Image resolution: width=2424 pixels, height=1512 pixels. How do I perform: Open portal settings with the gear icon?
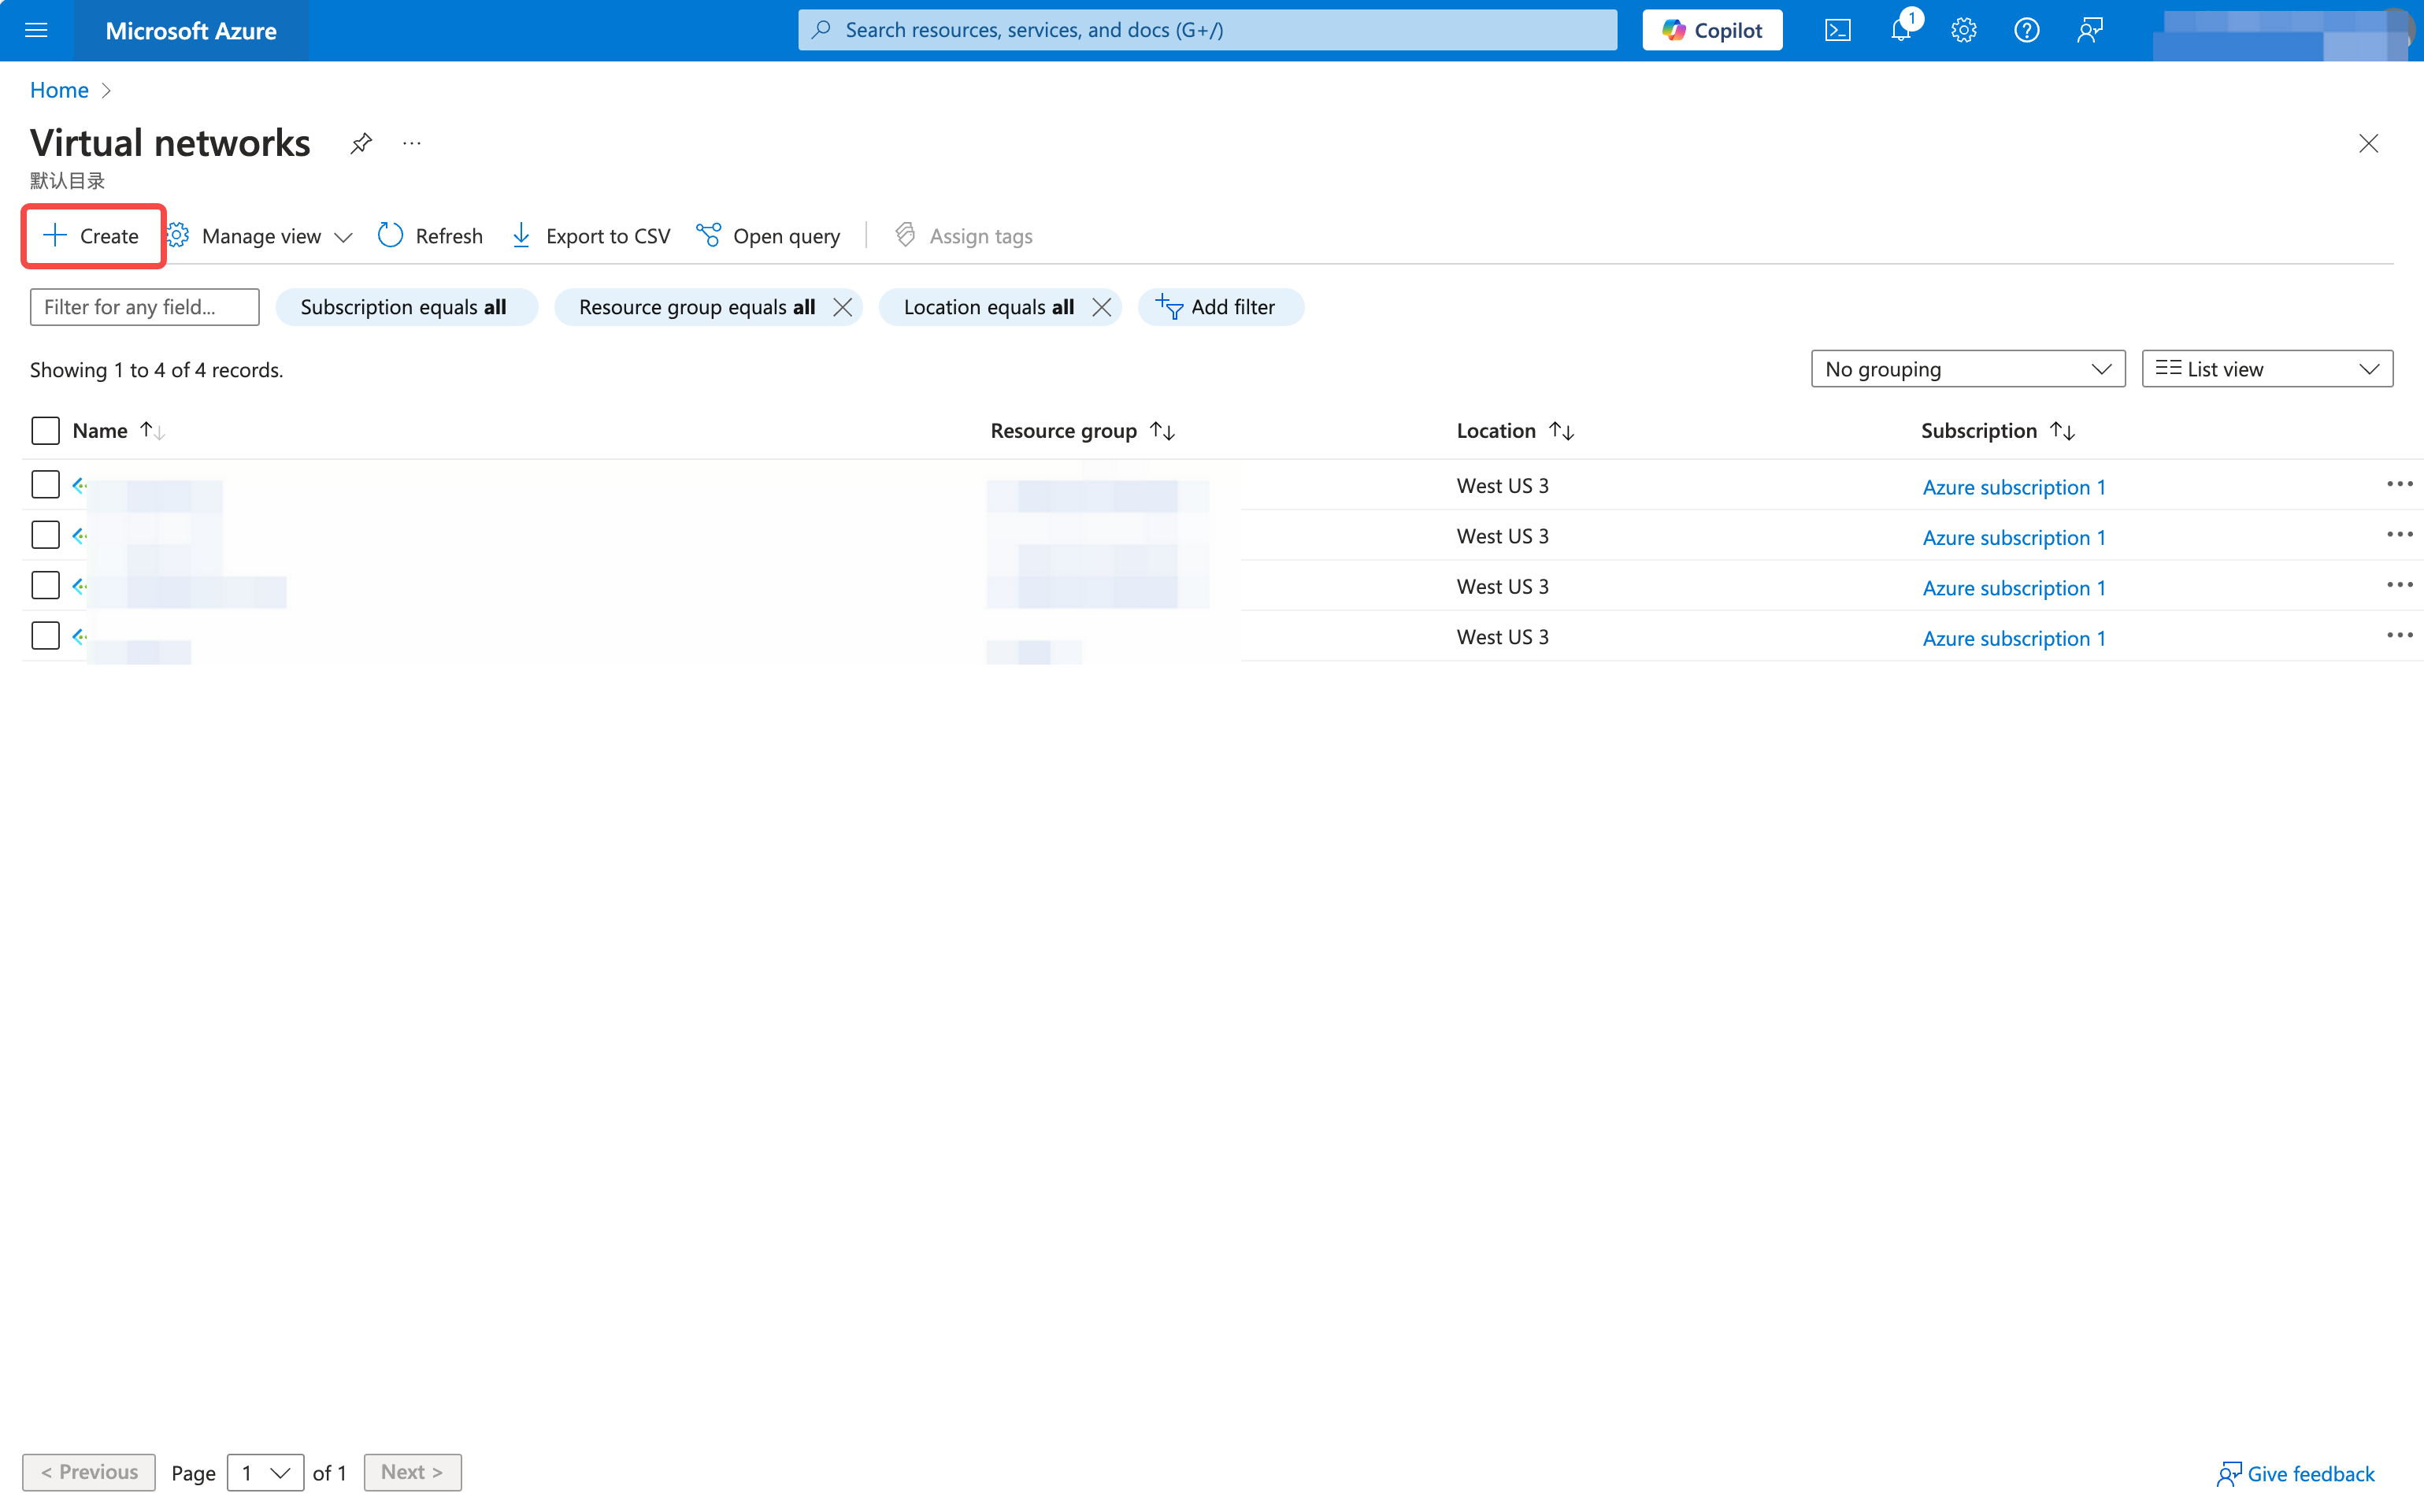click(x=1963, y=30)
